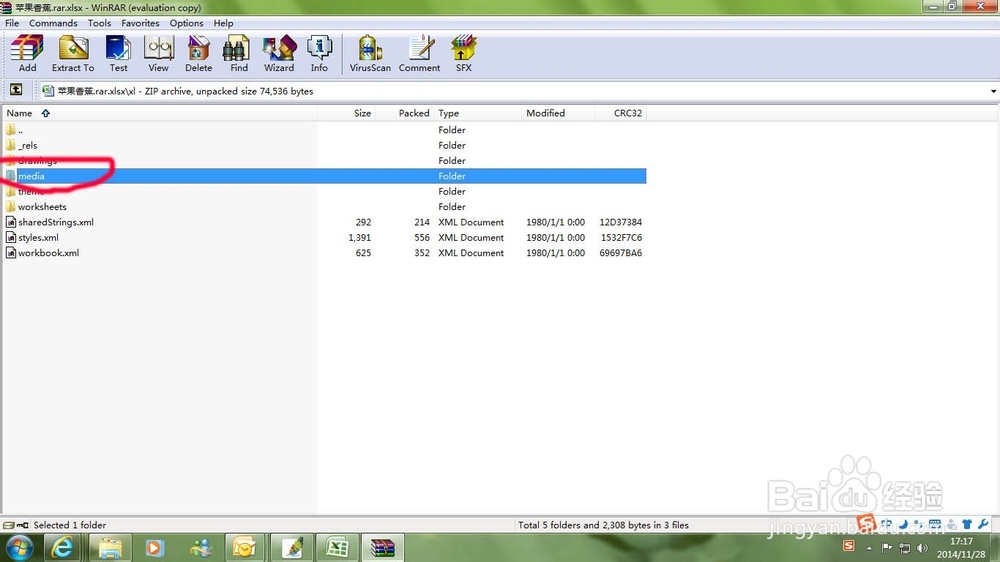1000x562 pixels.
Task: Click the Delete toolbar icon
Action: click(198, 54)
